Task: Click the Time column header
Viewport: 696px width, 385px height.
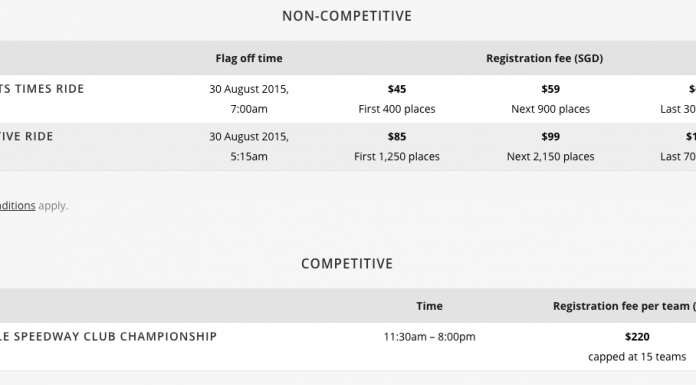Action: 429,306
